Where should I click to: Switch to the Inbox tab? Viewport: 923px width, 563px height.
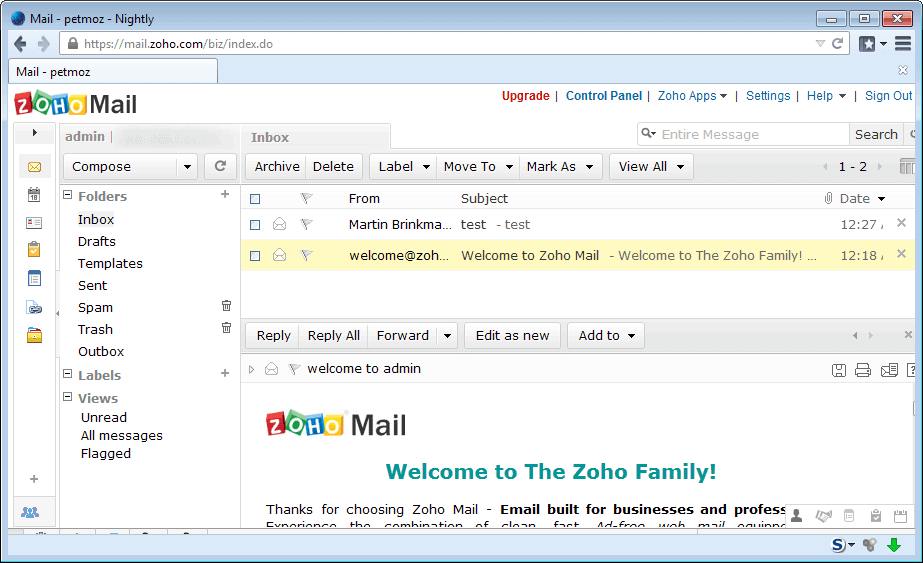pyautogui.click(x=315, y=137)
